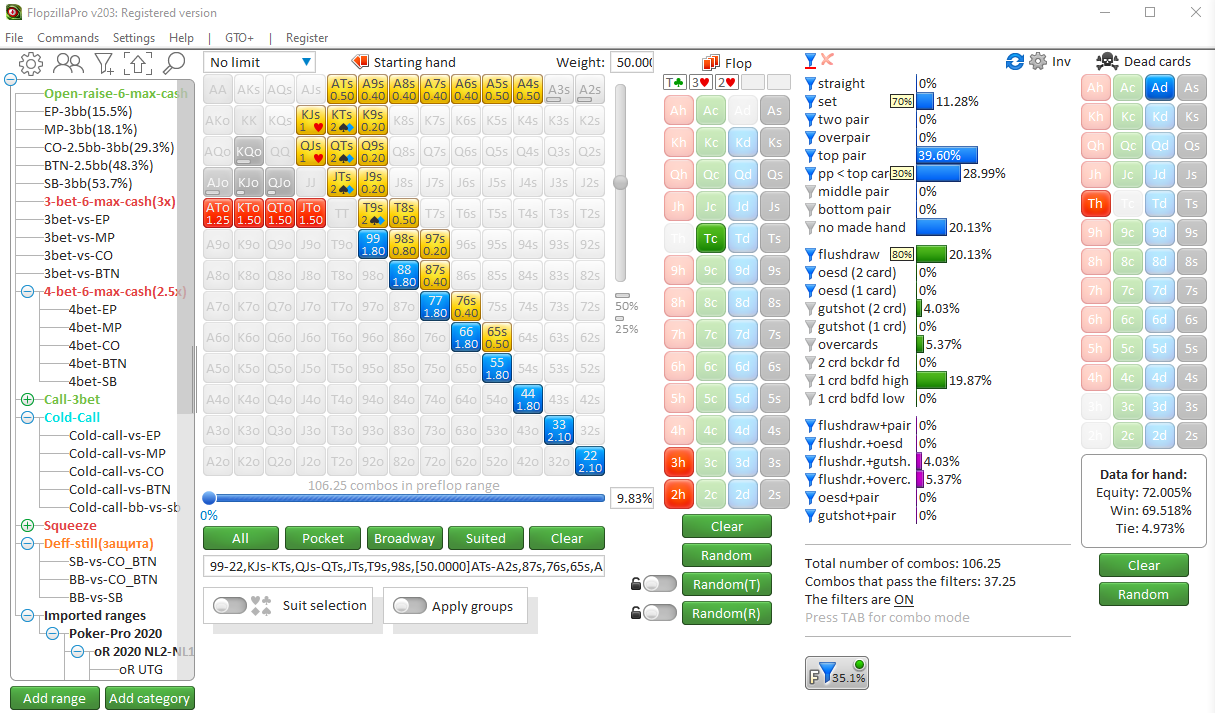Click the Random button under Flop cards

point(726,555)
